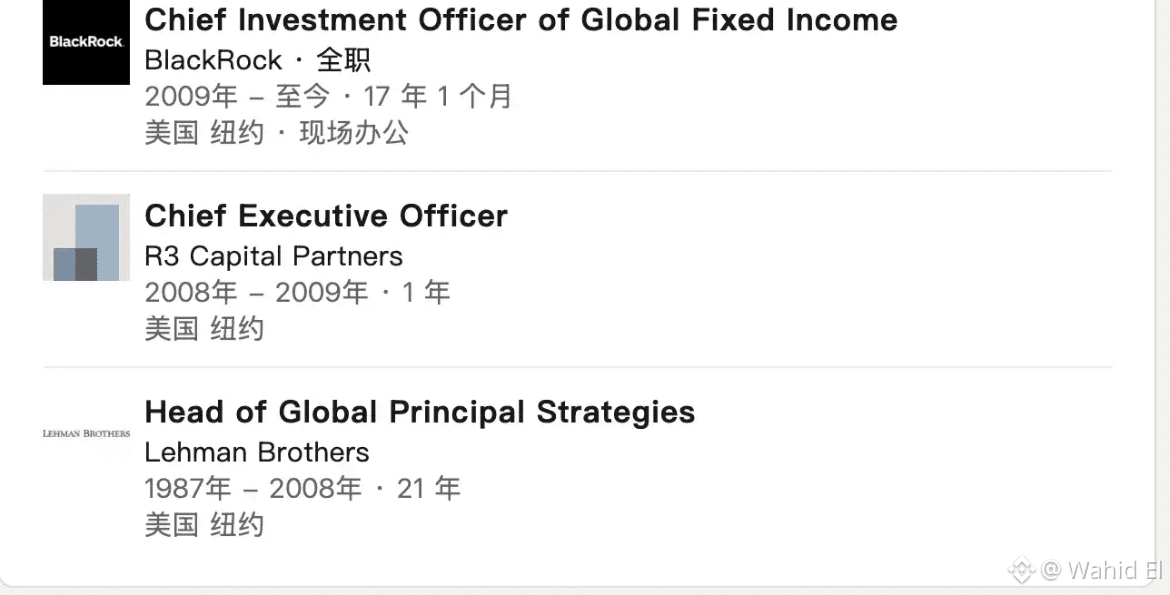Click the 2009年 – 至今 date range
The width and height of the screenshot is (1170, 595).
(x=237, y=96)
